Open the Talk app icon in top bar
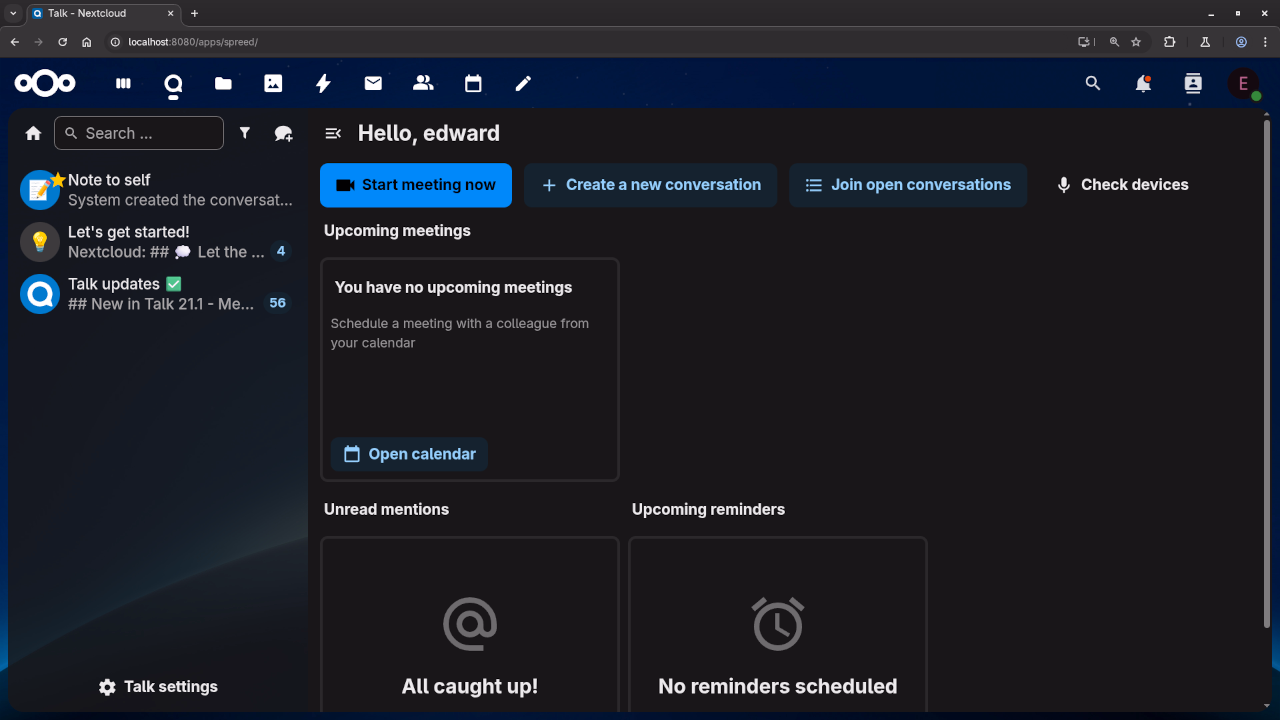Image resolution: width=1280 pixels, height=720 pixels. (x=173, y=84)
